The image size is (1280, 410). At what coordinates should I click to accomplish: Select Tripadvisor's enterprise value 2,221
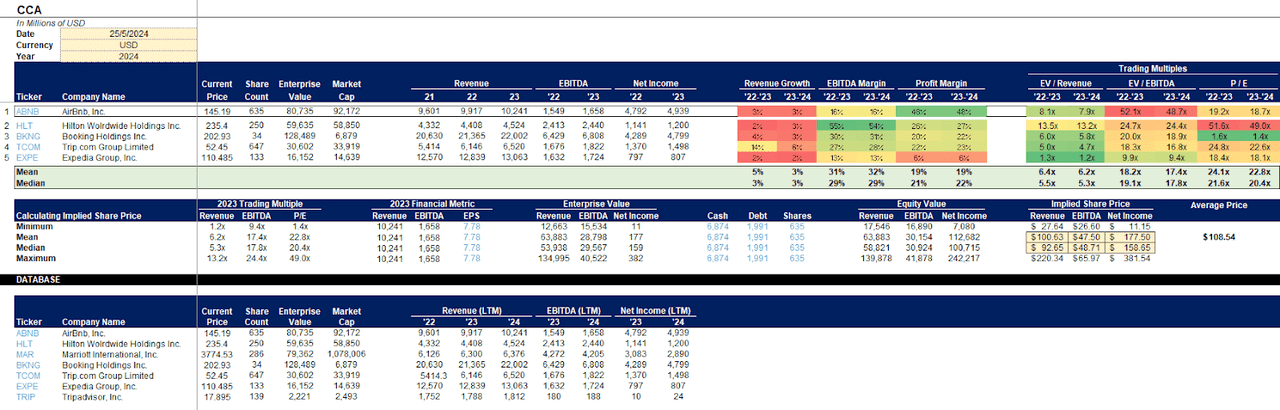(301, 395)
